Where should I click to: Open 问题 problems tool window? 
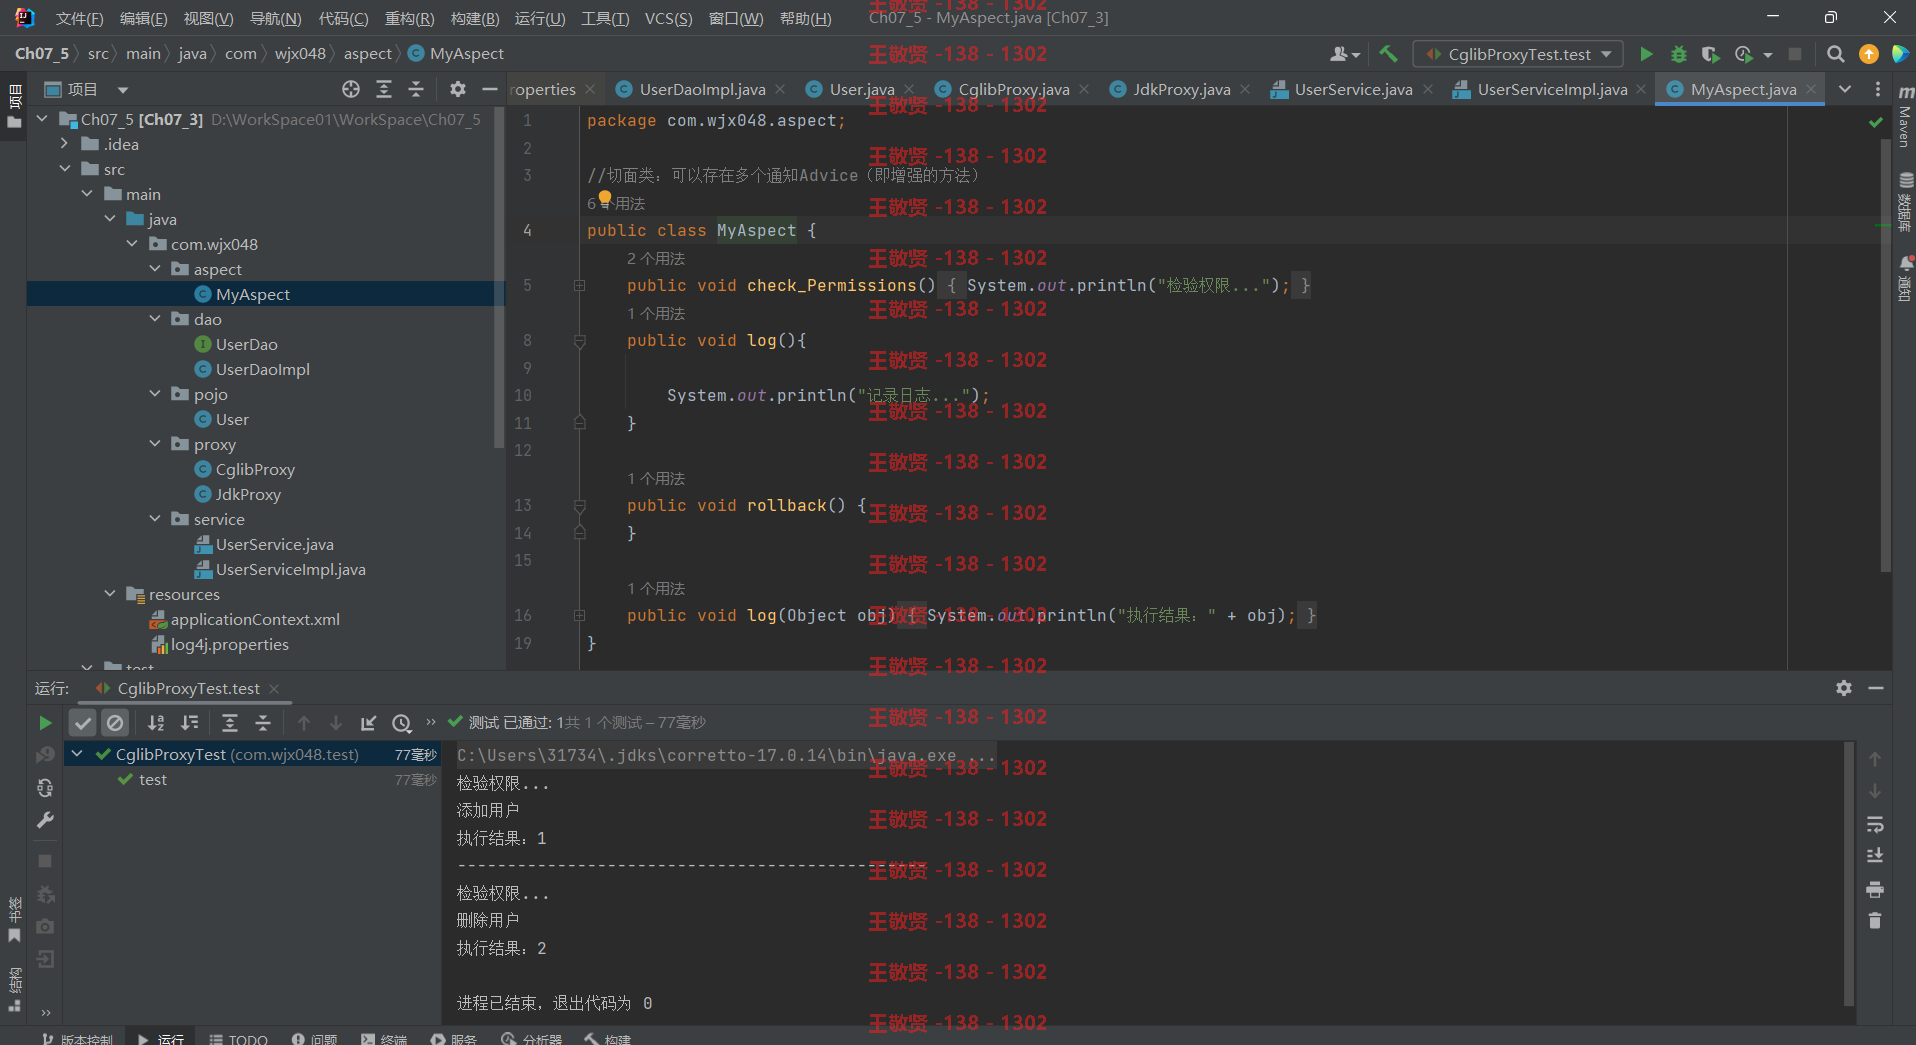click(314, 1038)
